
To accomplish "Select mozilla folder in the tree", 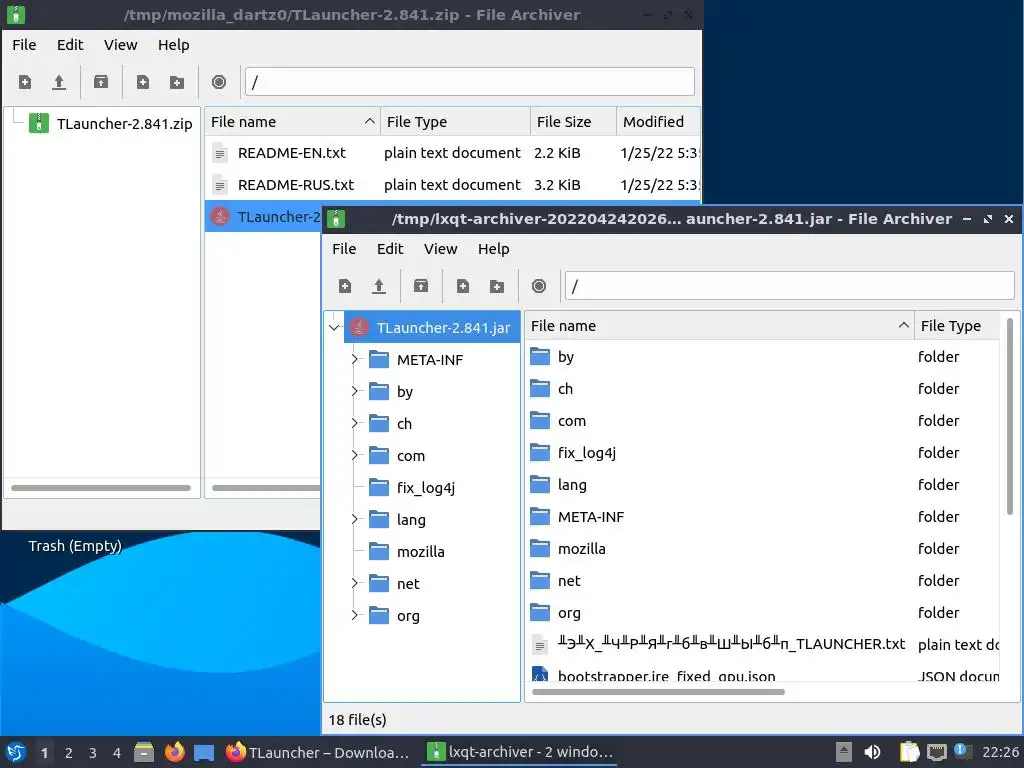I will coord(407,551).
